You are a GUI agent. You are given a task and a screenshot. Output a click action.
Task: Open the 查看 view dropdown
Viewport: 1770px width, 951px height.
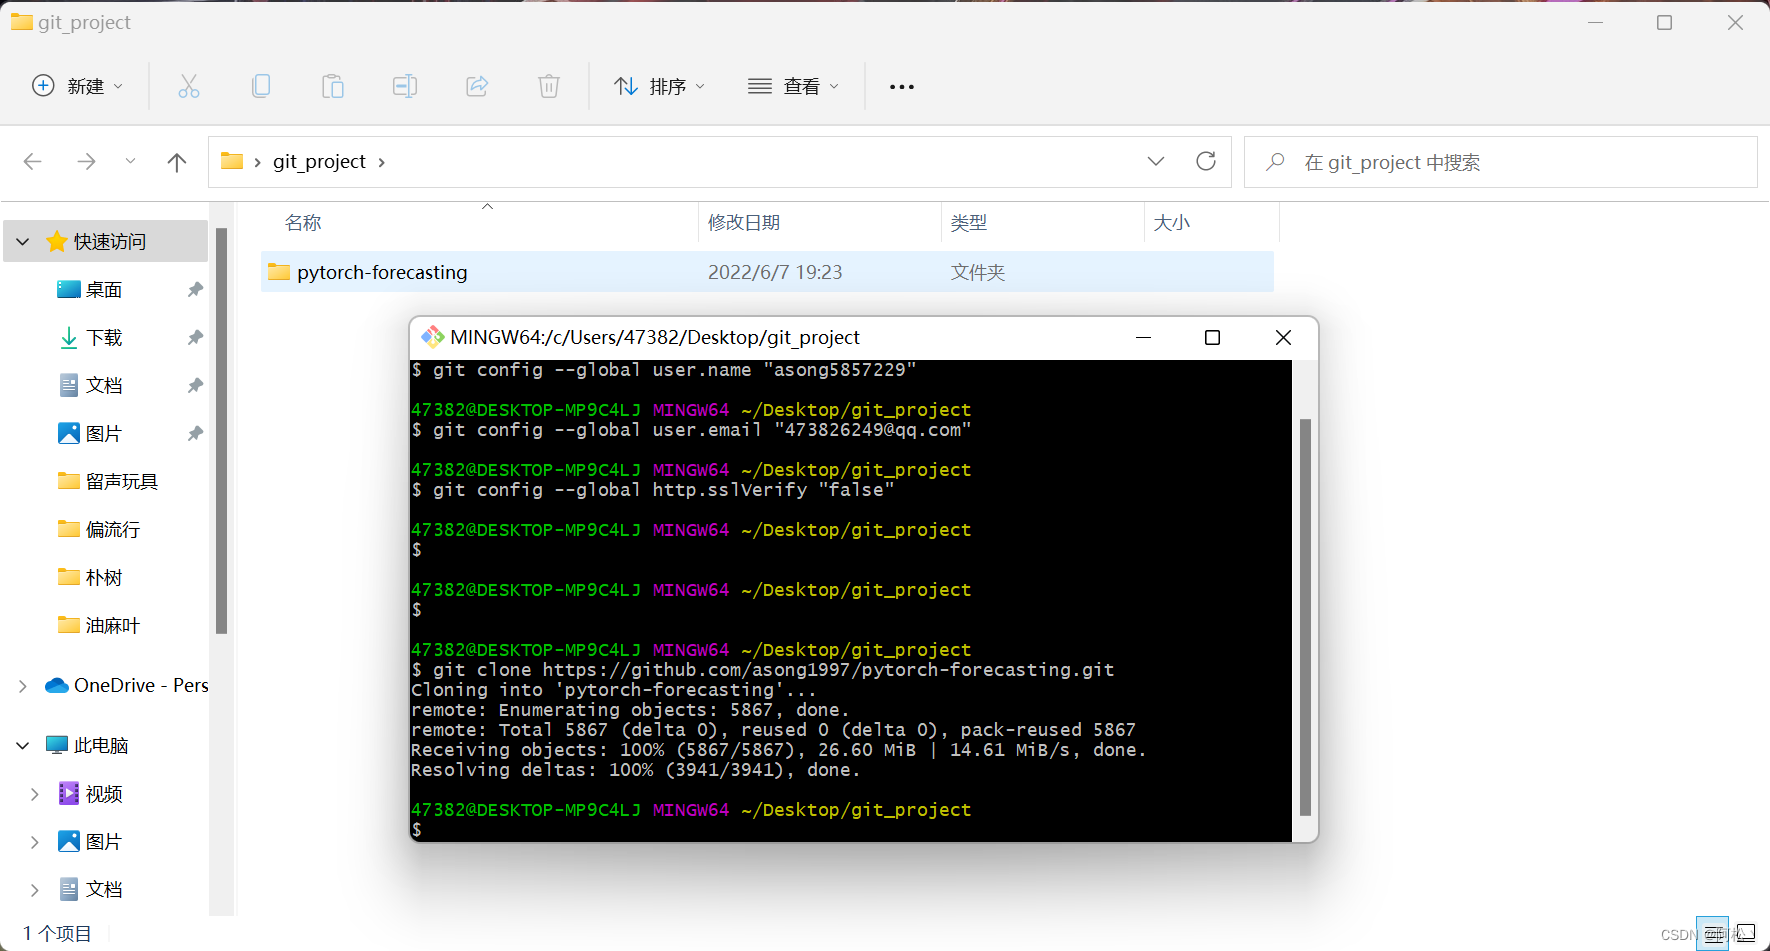pyautogui.click(x=794, y=86)
